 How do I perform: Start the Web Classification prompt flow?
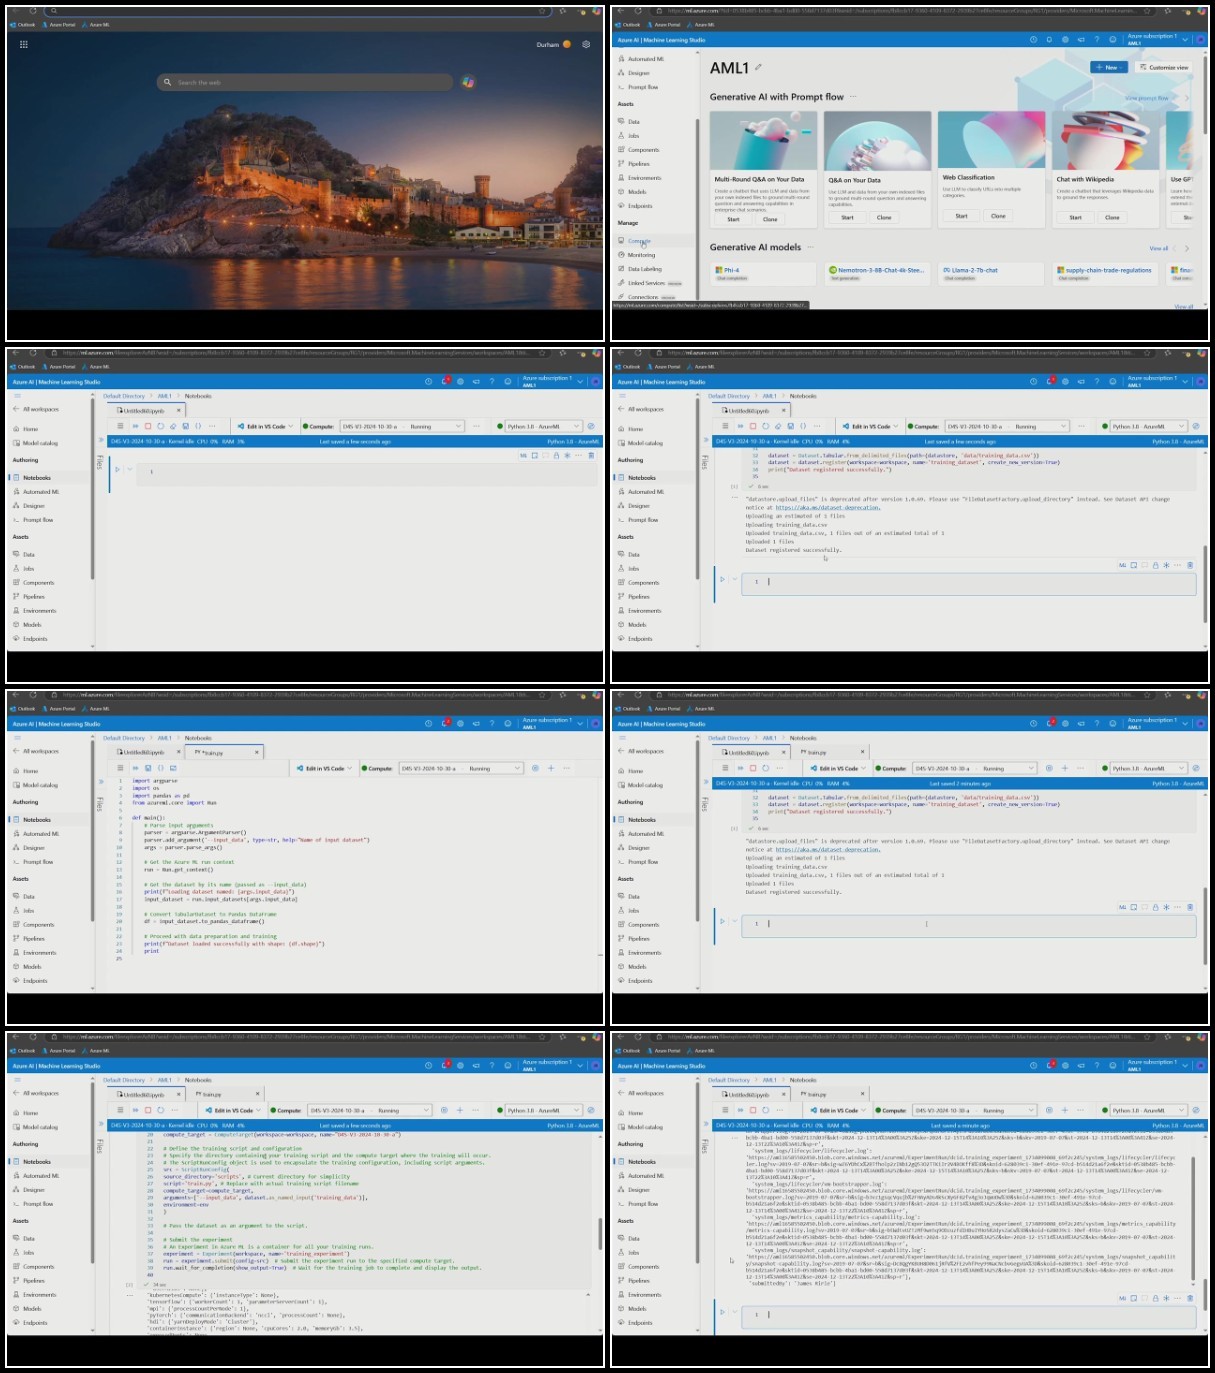(961, 216)
